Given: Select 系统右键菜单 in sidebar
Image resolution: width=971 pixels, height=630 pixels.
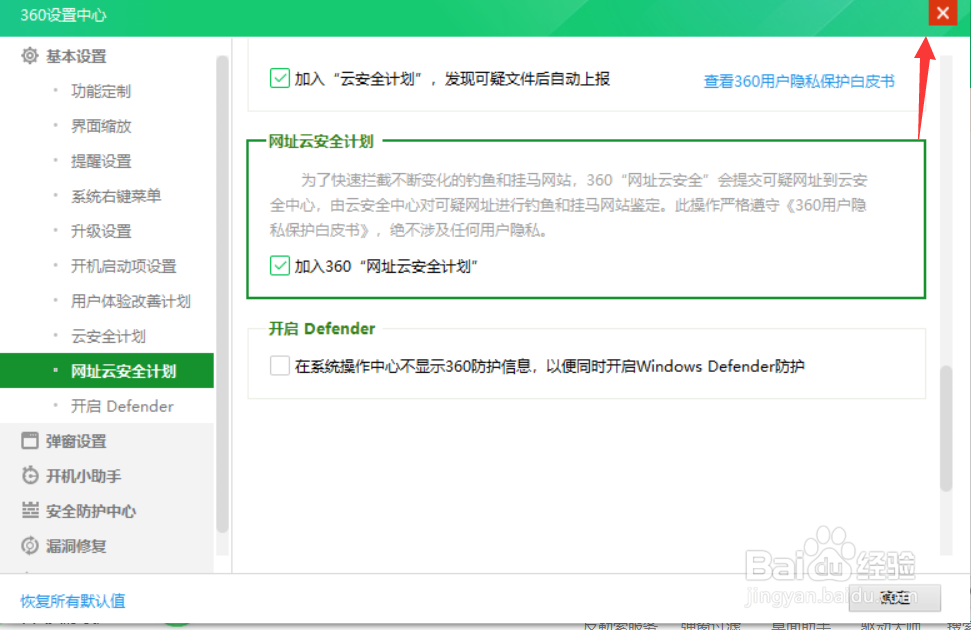Looking at the screenshot, I should (x=116, y=196).
